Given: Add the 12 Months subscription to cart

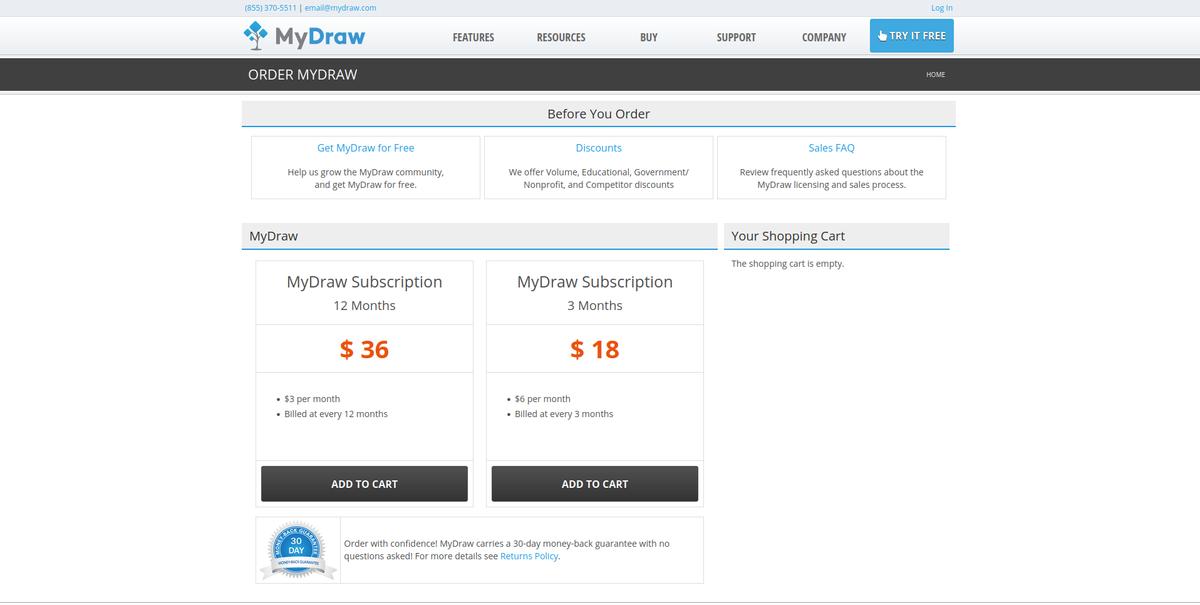Looking at the screenshot, I should coord(364,483).
